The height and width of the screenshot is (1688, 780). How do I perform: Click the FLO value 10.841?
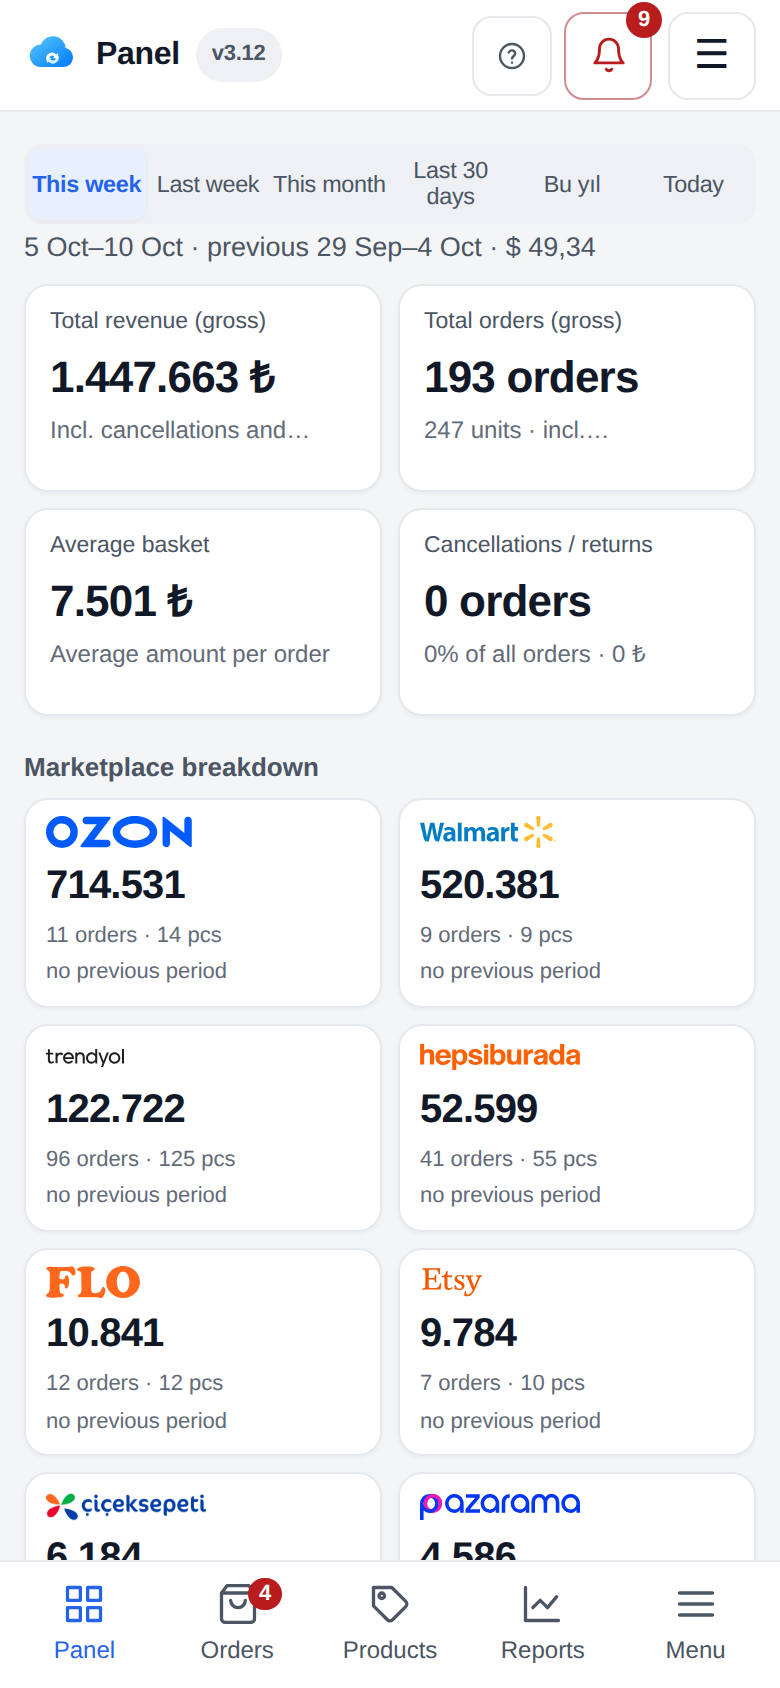pyautogui.click(x=105, y=1333)
